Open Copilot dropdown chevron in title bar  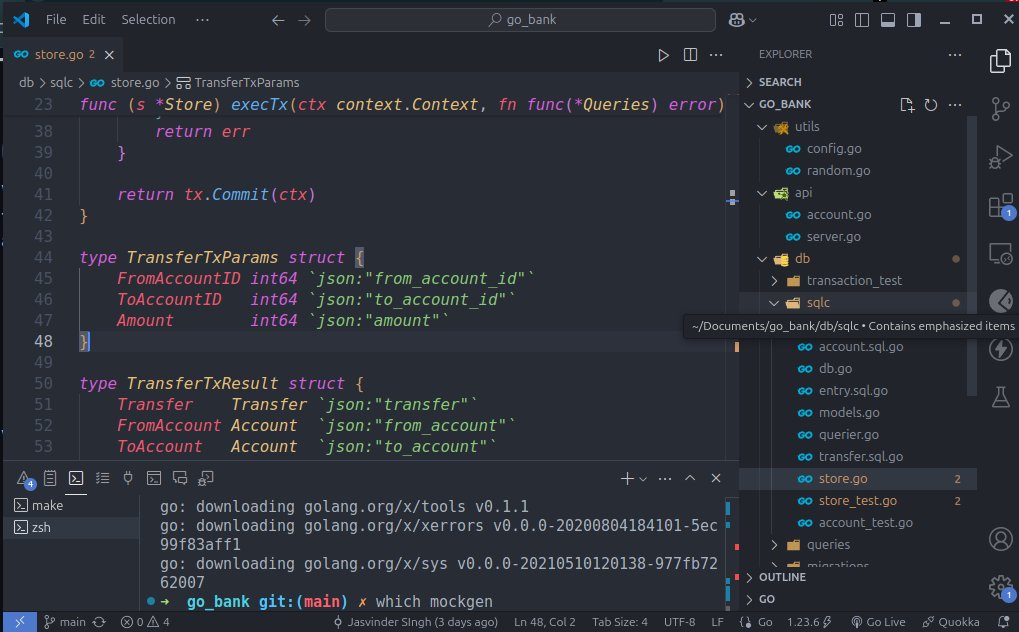click(753, 20)
